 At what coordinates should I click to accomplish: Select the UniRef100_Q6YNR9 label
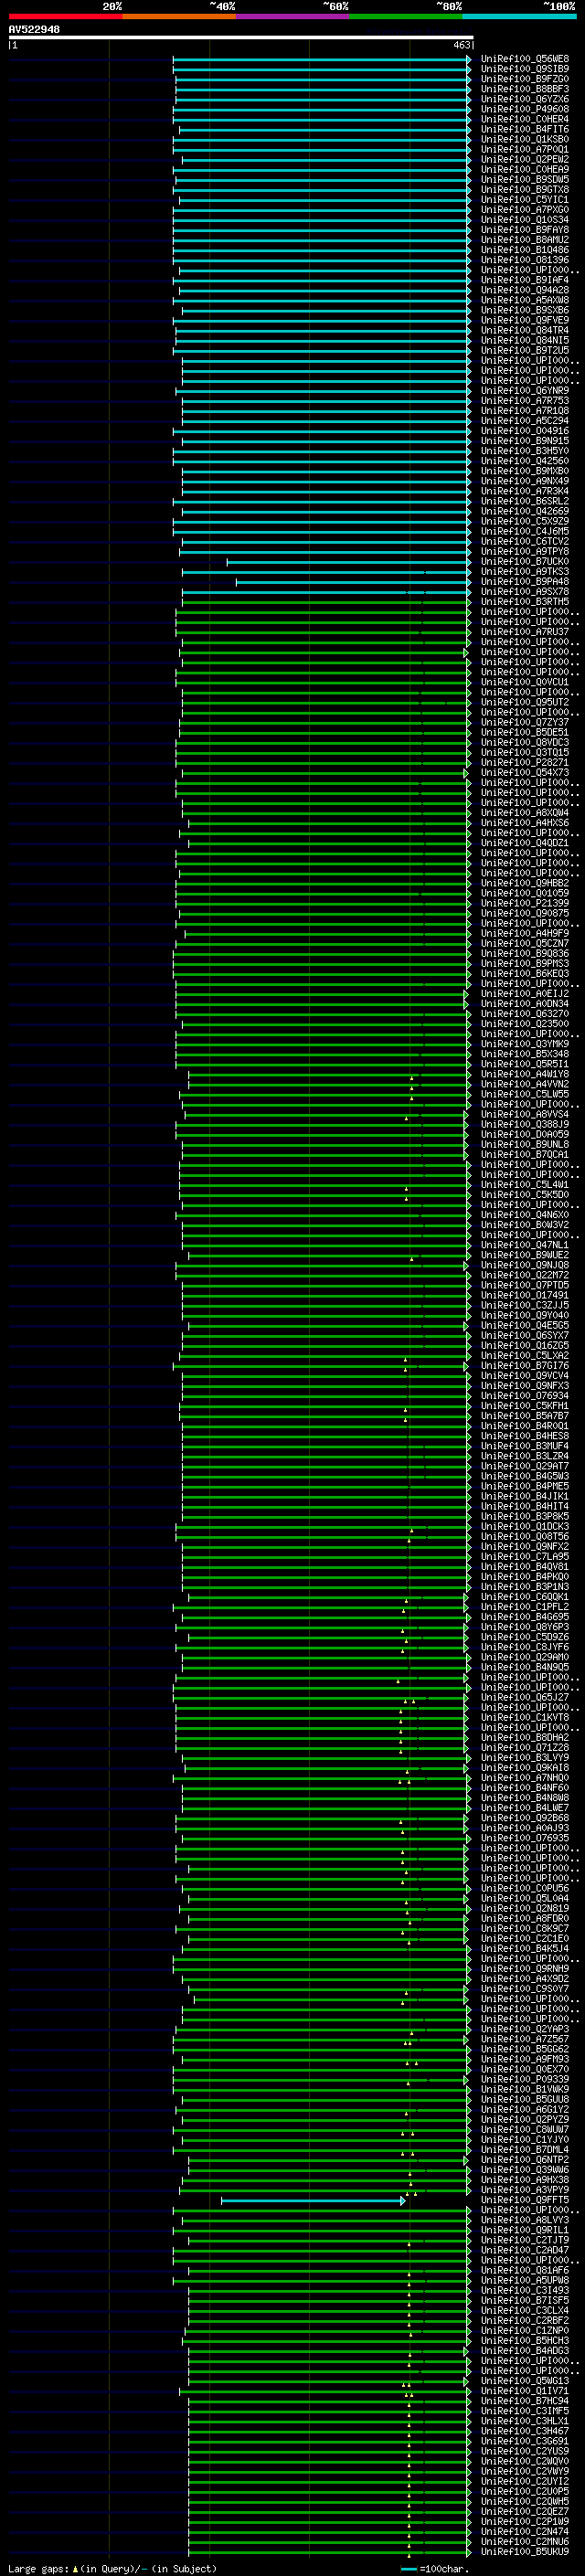pos(525,391)
